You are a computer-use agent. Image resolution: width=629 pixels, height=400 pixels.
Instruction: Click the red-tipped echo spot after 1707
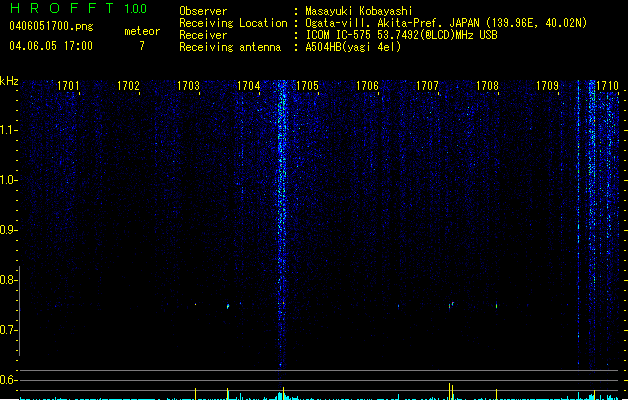point(452,305)
